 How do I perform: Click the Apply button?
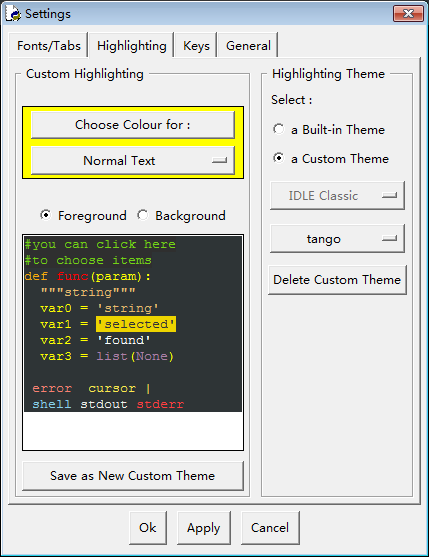pos(203,528)
